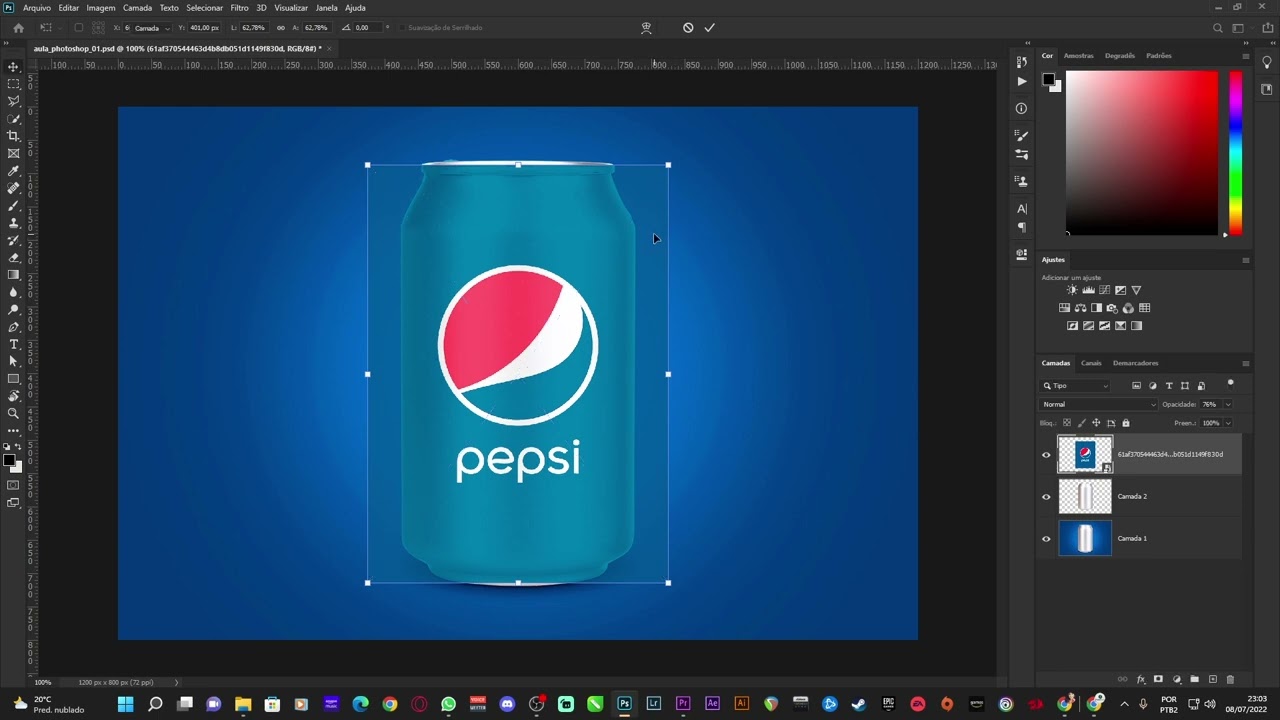Hide the Camada 2 layer
This screenshot has height=720, width=1280.
click(x=1046, y=497)
